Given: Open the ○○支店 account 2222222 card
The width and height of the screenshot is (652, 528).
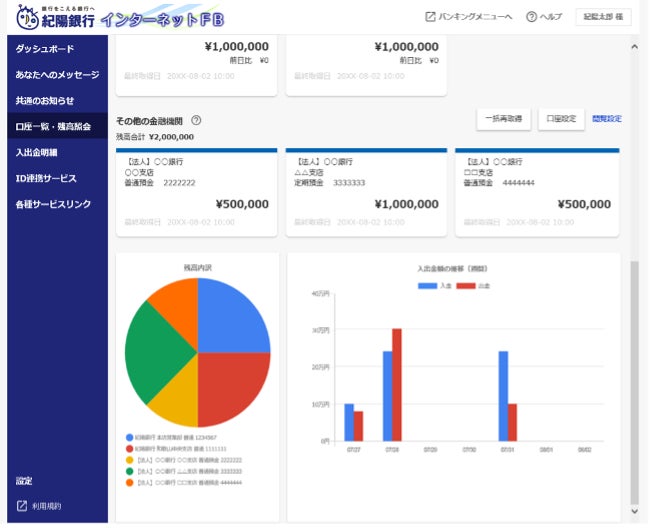Looking at the screenshot, I should 197,192.
